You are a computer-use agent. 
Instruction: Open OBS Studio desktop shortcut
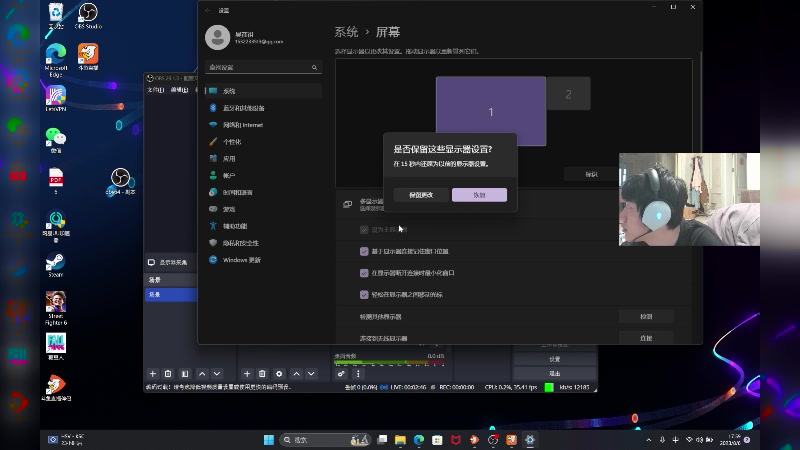88,16
